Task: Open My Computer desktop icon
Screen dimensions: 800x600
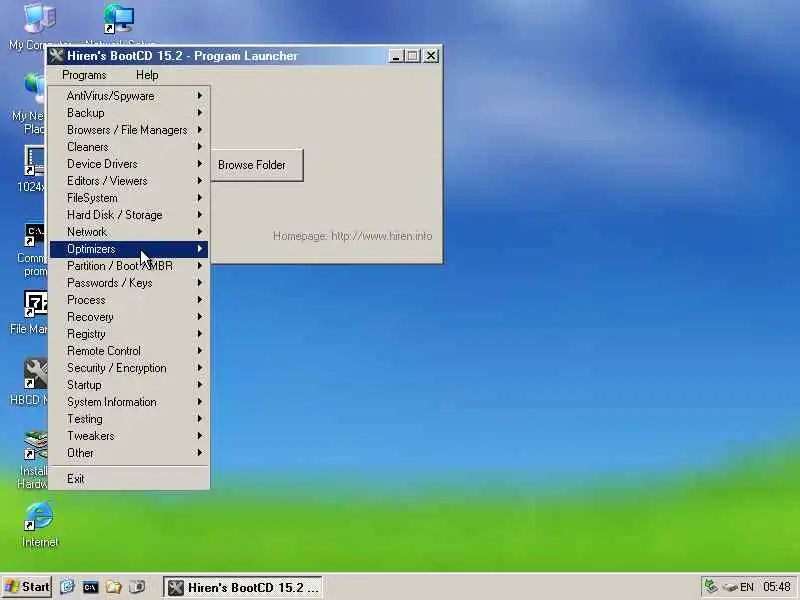Action: pos(39,26)
